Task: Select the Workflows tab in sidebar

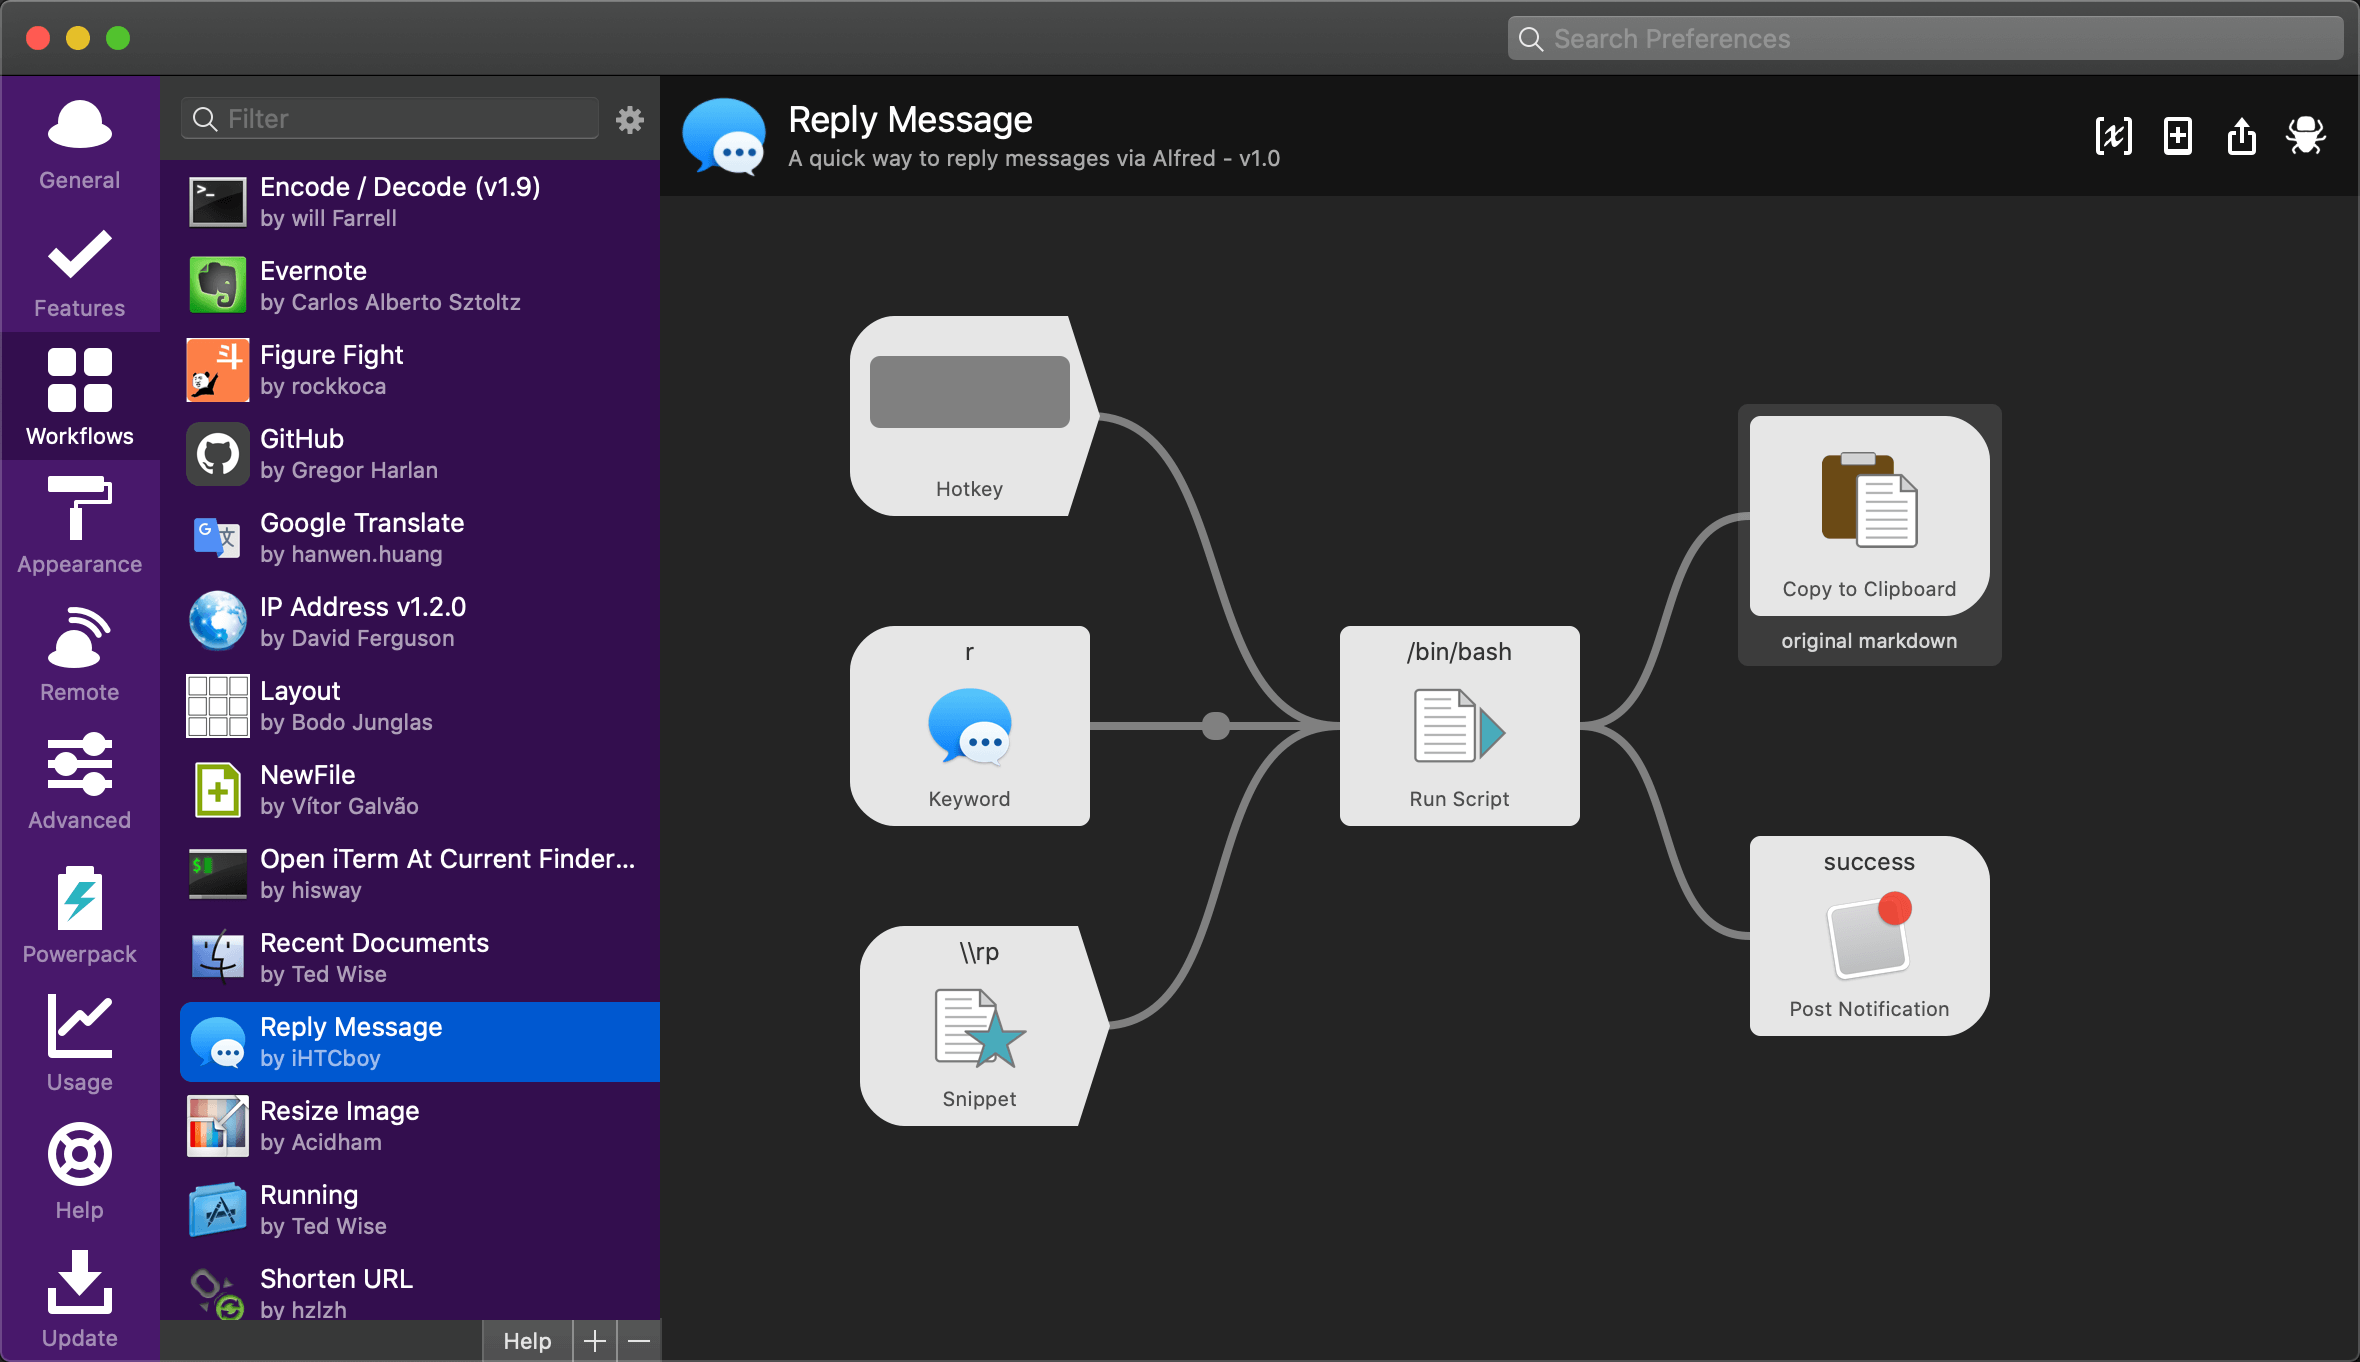Action: coord(80,396)
